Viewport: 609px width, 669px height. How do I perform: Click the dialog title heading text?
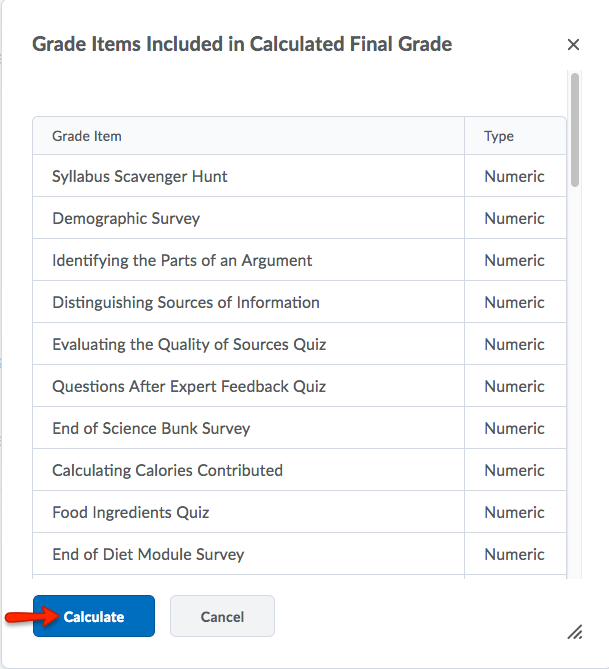242,44
